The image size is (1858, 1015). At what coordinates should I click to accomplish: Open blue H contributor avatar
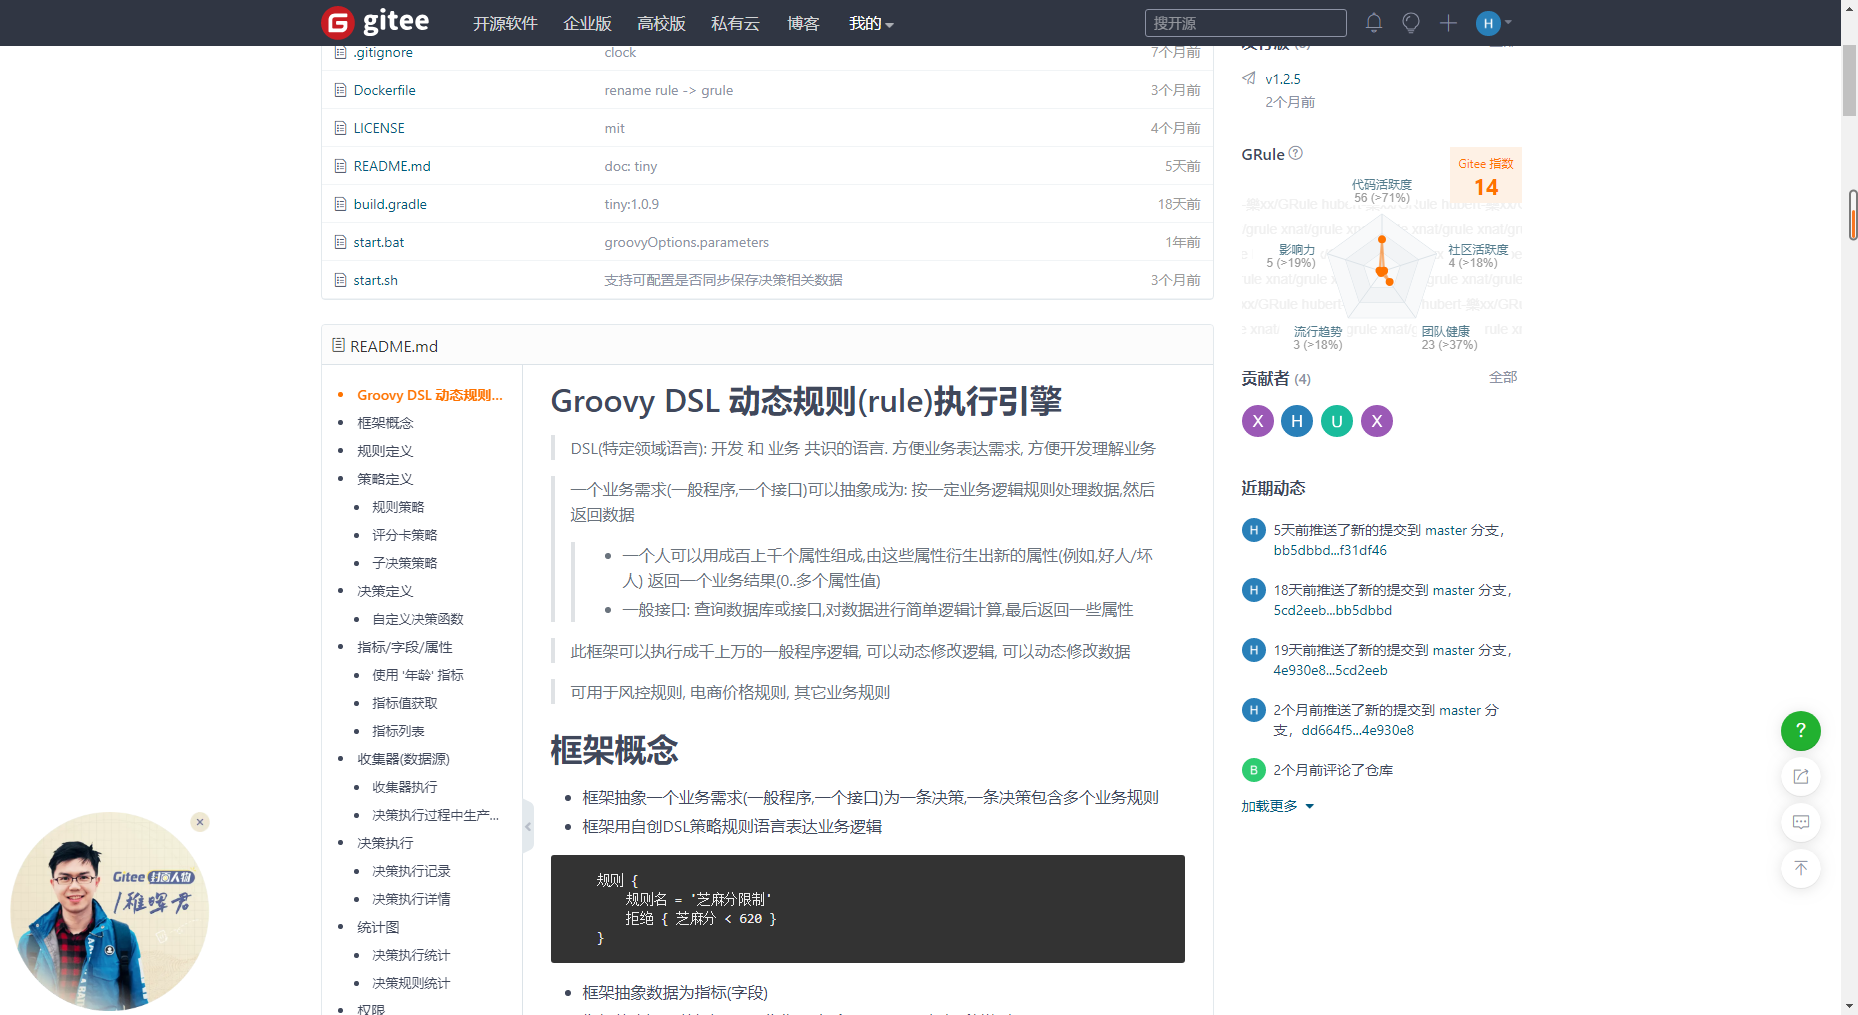coord(1297,421)
